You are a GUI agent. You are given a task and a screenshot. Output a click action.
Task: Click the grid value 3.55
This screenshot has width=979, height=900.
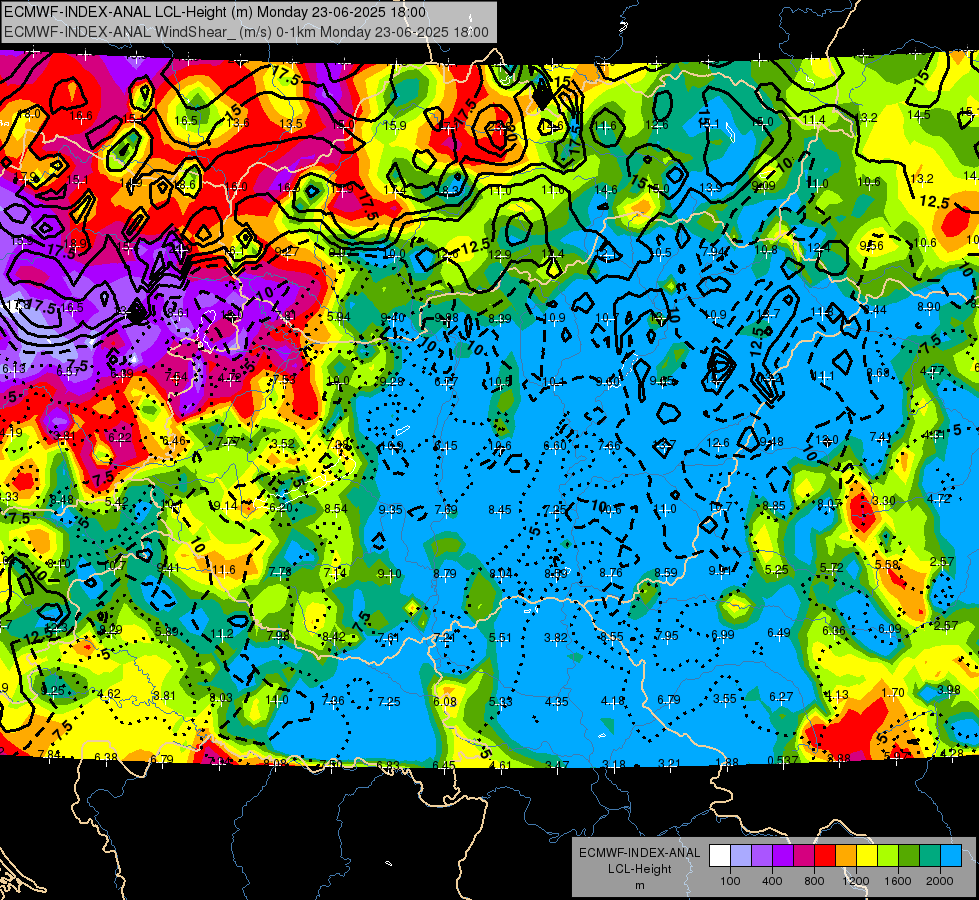(725, 698)
